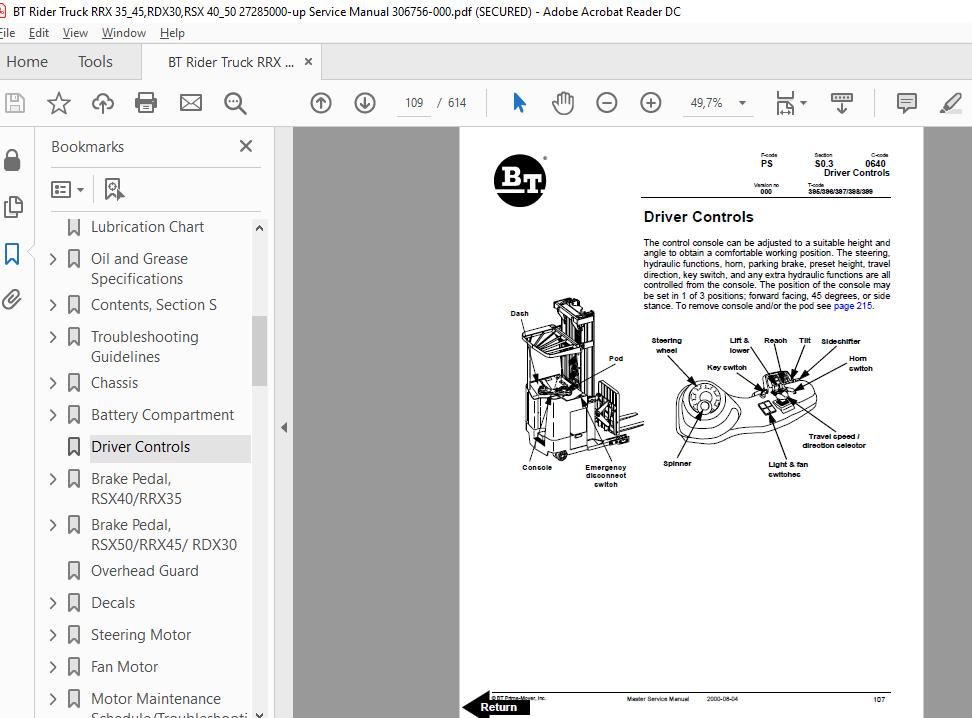Add a comment with speech bubble icon
This screenshot has height=718, width=972.
pos(906,103)
